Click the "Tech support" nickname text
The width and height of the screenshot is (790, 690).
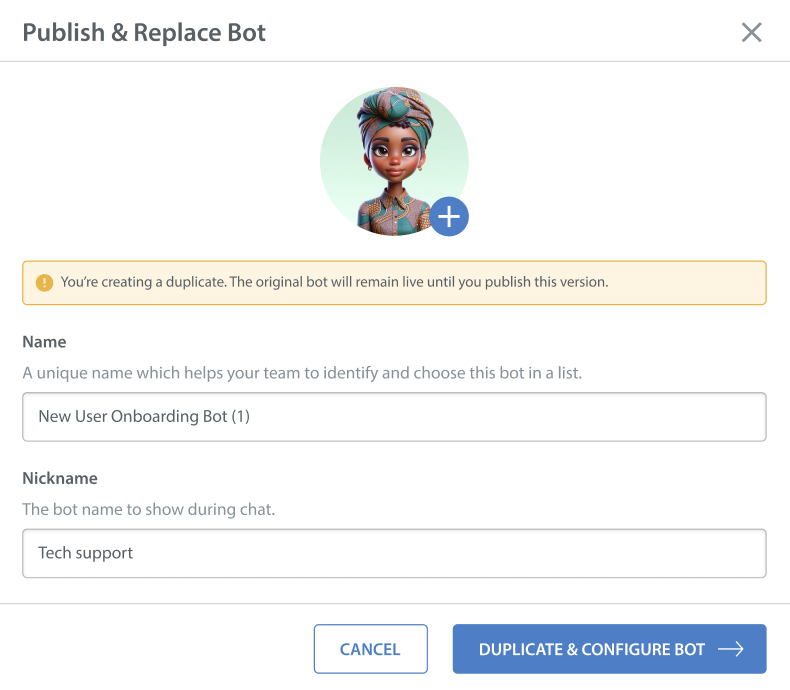pyautogui.click(x=86, y=553)
